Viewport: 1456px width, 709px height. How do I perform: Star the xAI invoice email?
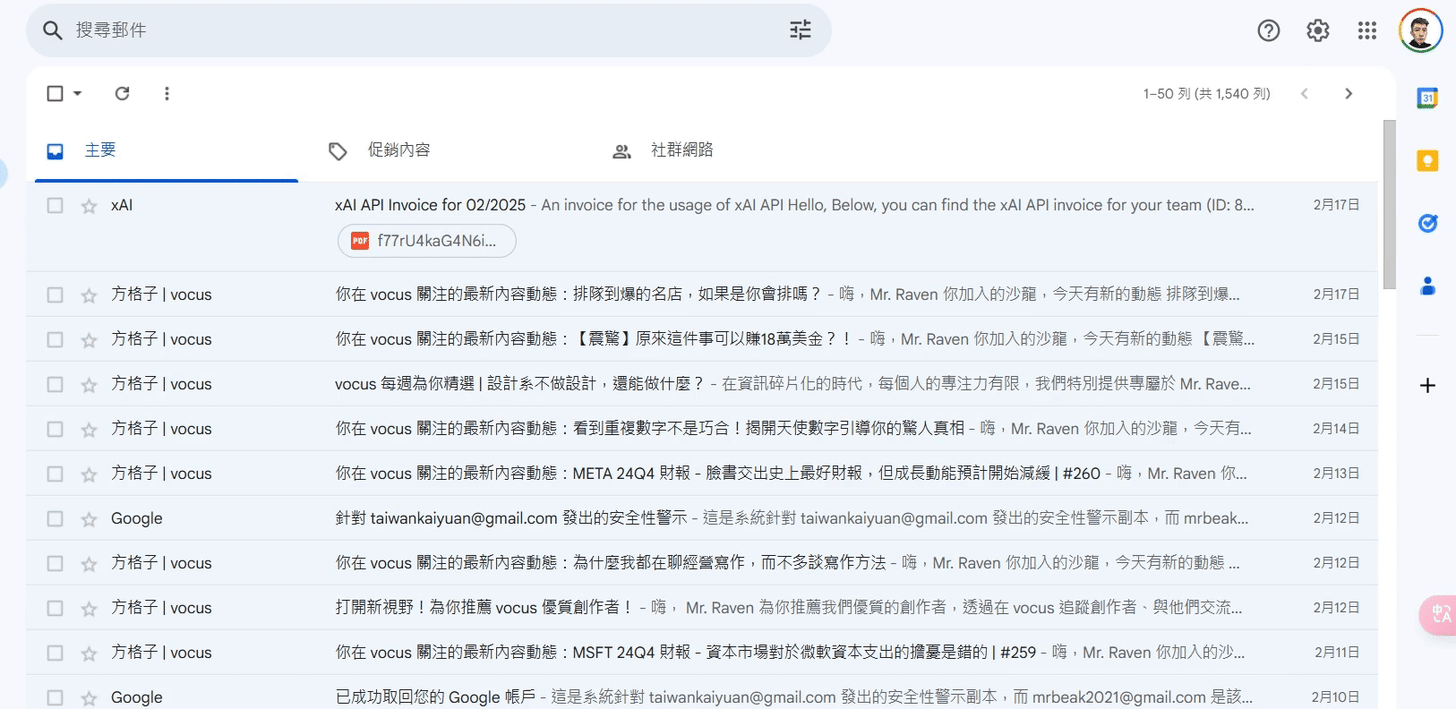pyautogui.click(x=89, y=206)
